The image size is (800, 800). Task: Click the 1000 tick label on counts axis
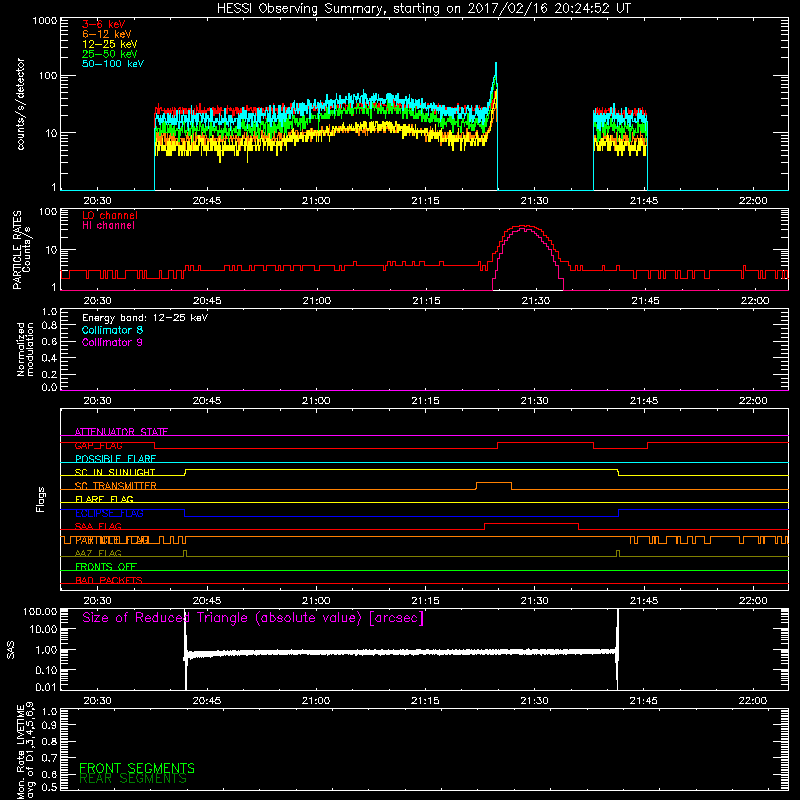(x=45, y=21)
